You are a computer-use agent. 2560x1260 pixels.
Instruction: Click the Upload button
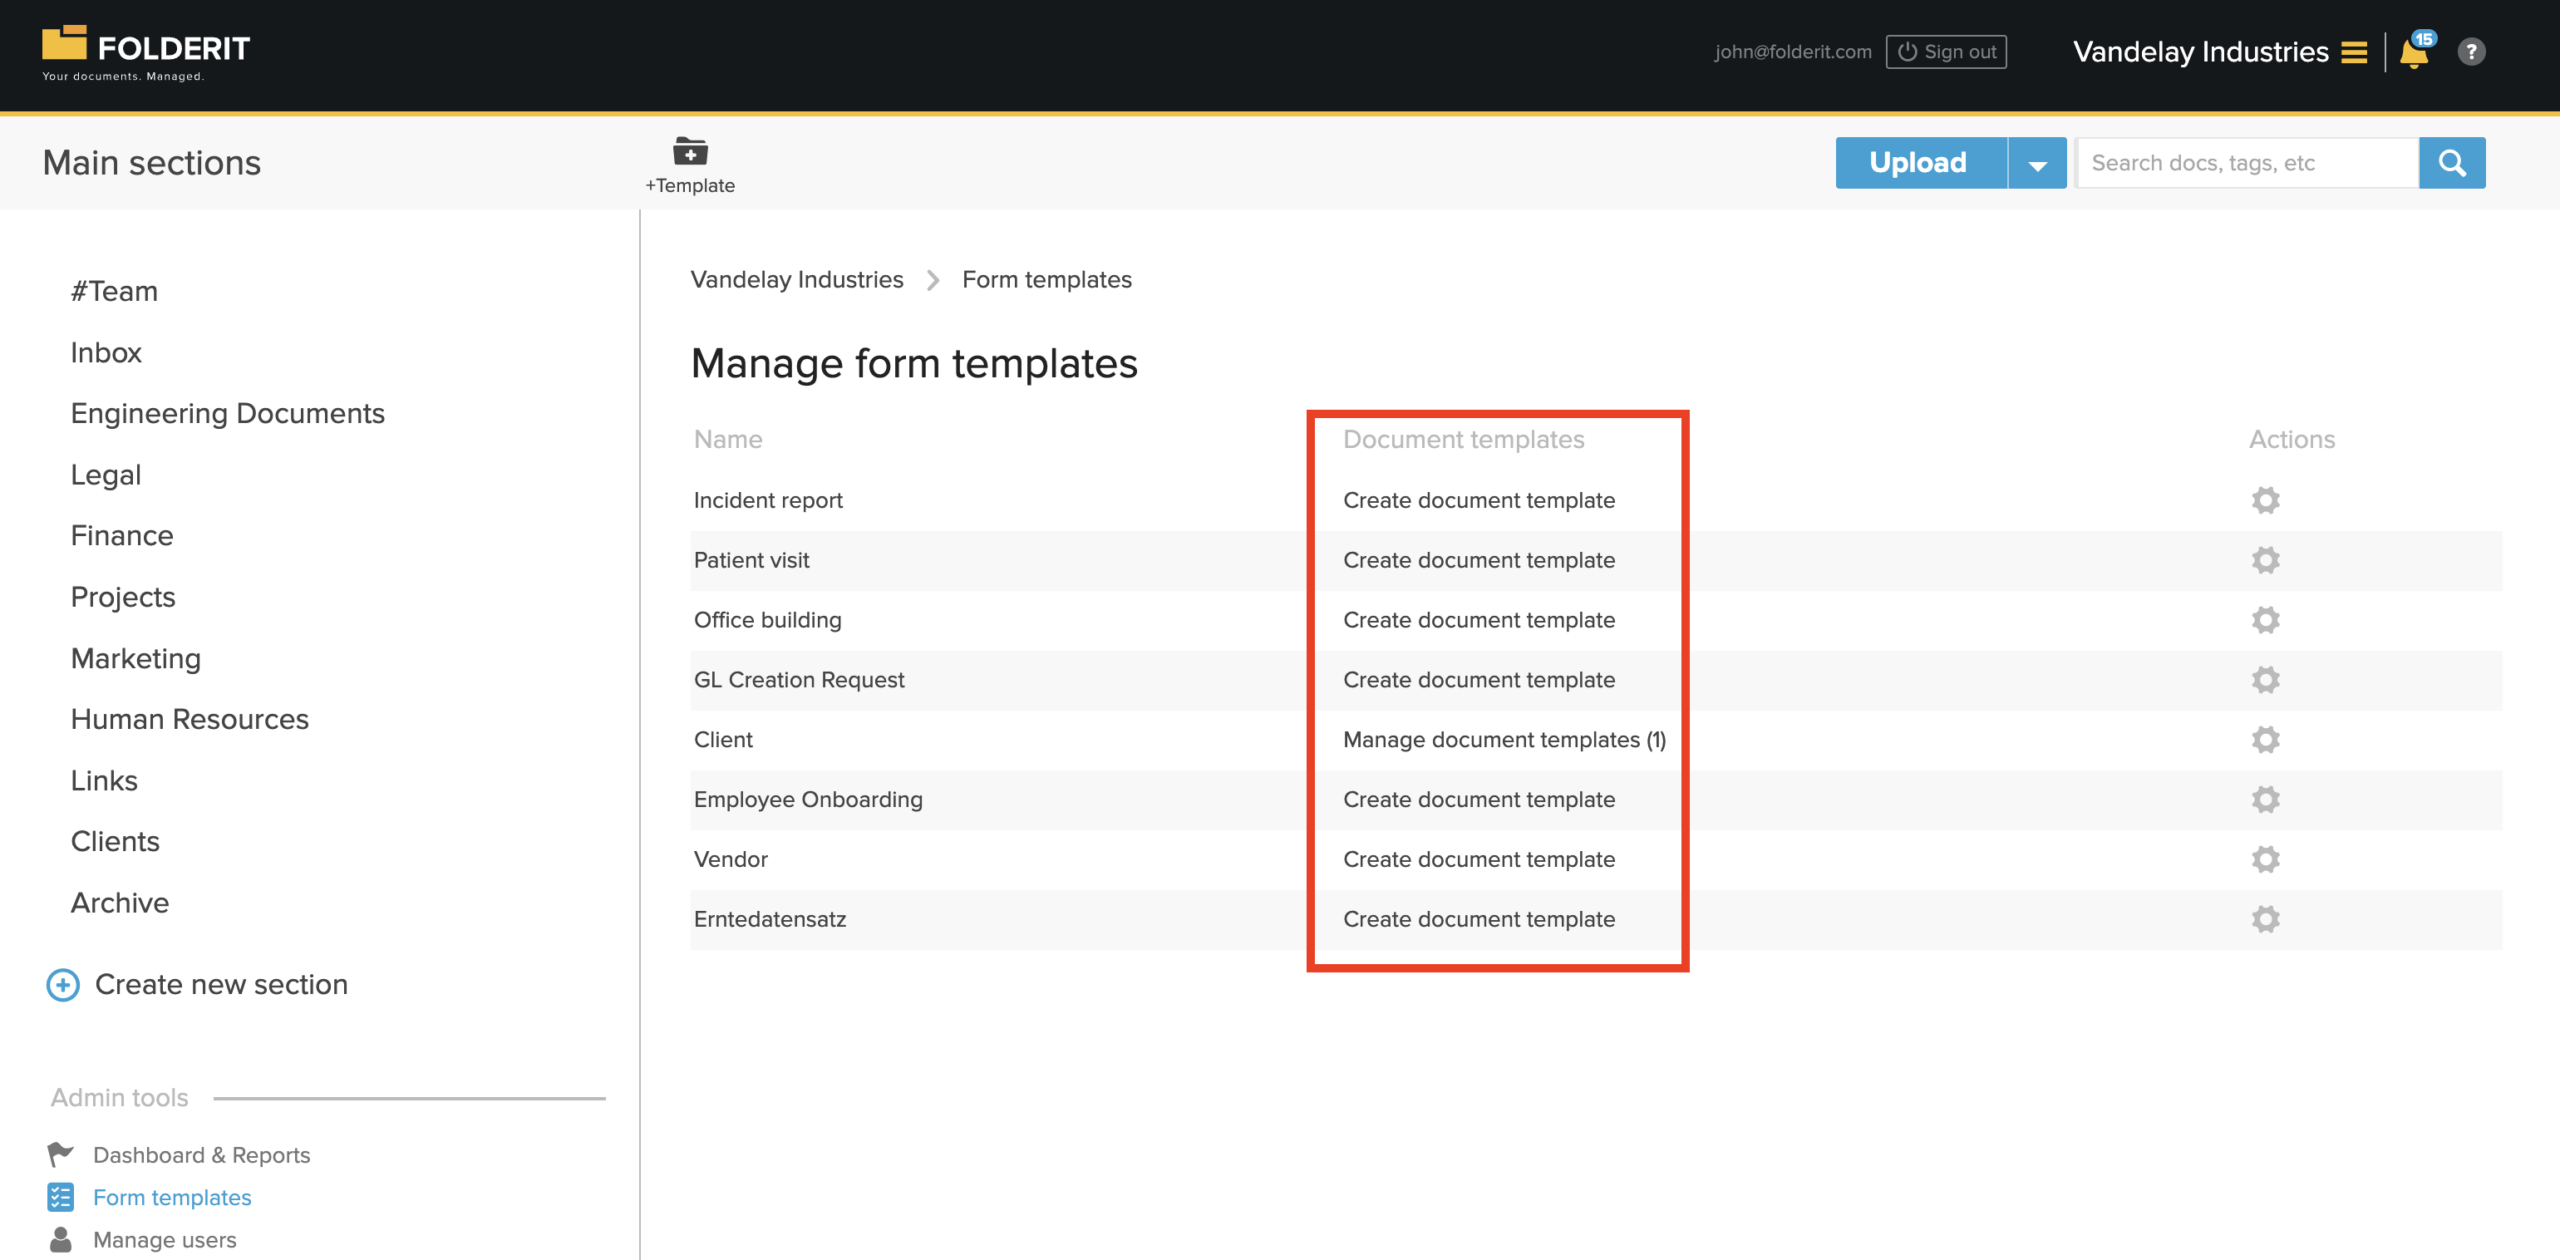tap(1920, 163)
